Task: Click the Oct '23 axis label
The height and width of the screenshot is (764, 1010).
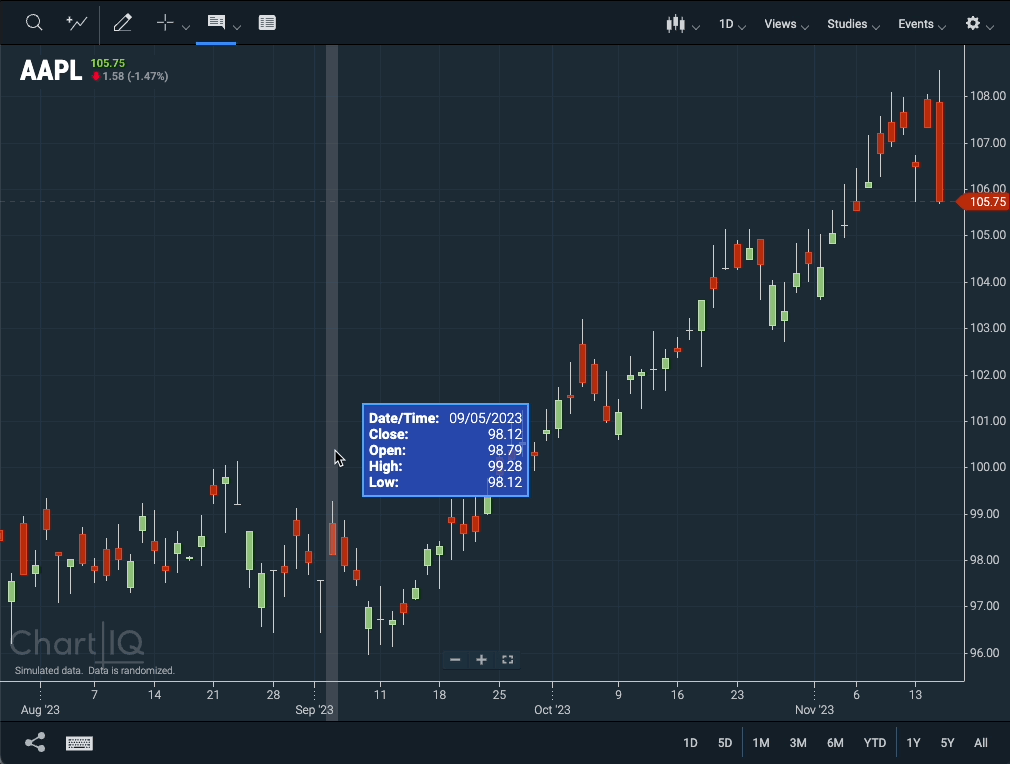Action: coord(552,710)
